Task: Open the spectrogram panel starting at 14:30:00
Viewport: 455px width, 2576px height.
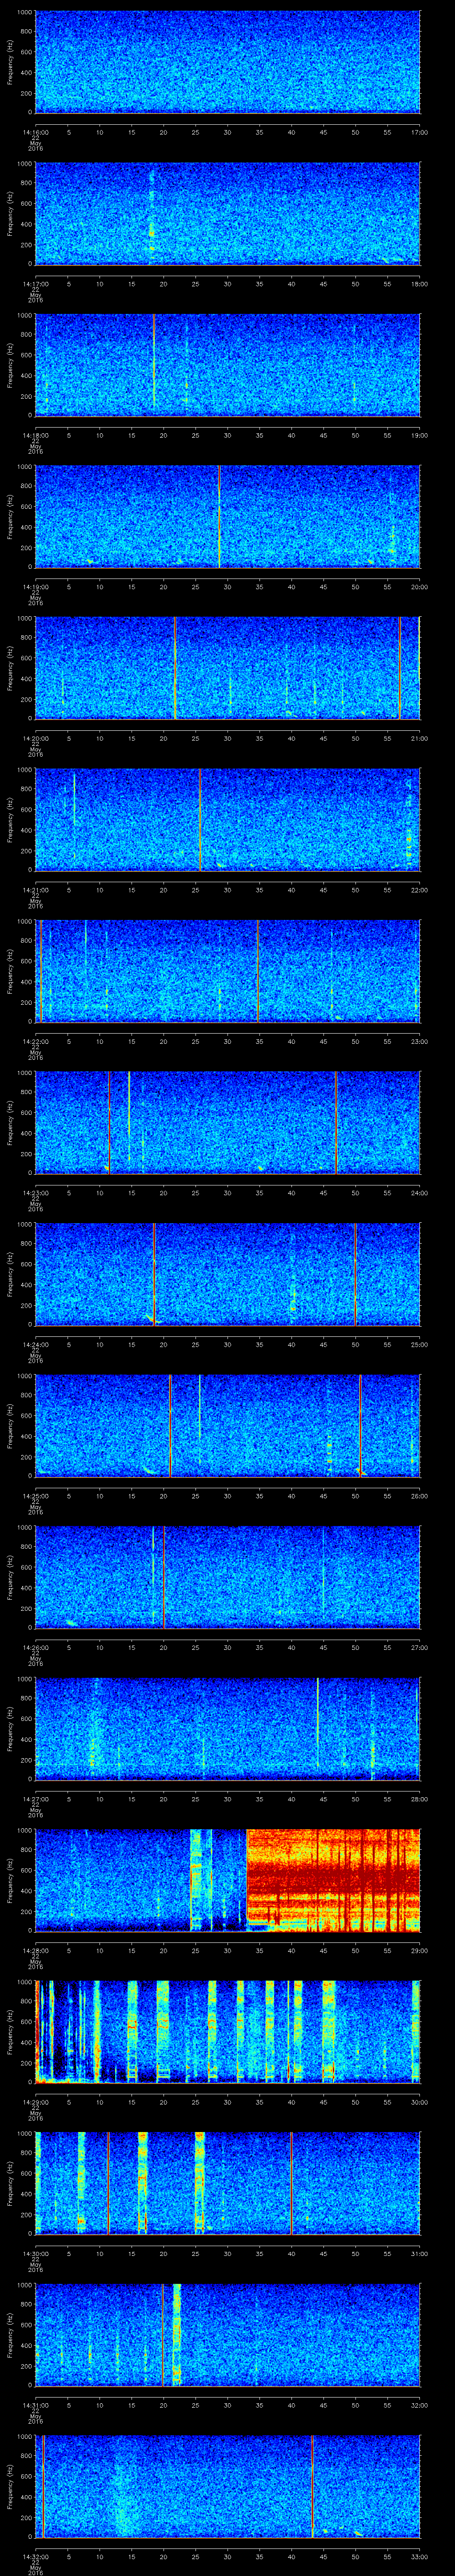Action: click(228, 2184)
